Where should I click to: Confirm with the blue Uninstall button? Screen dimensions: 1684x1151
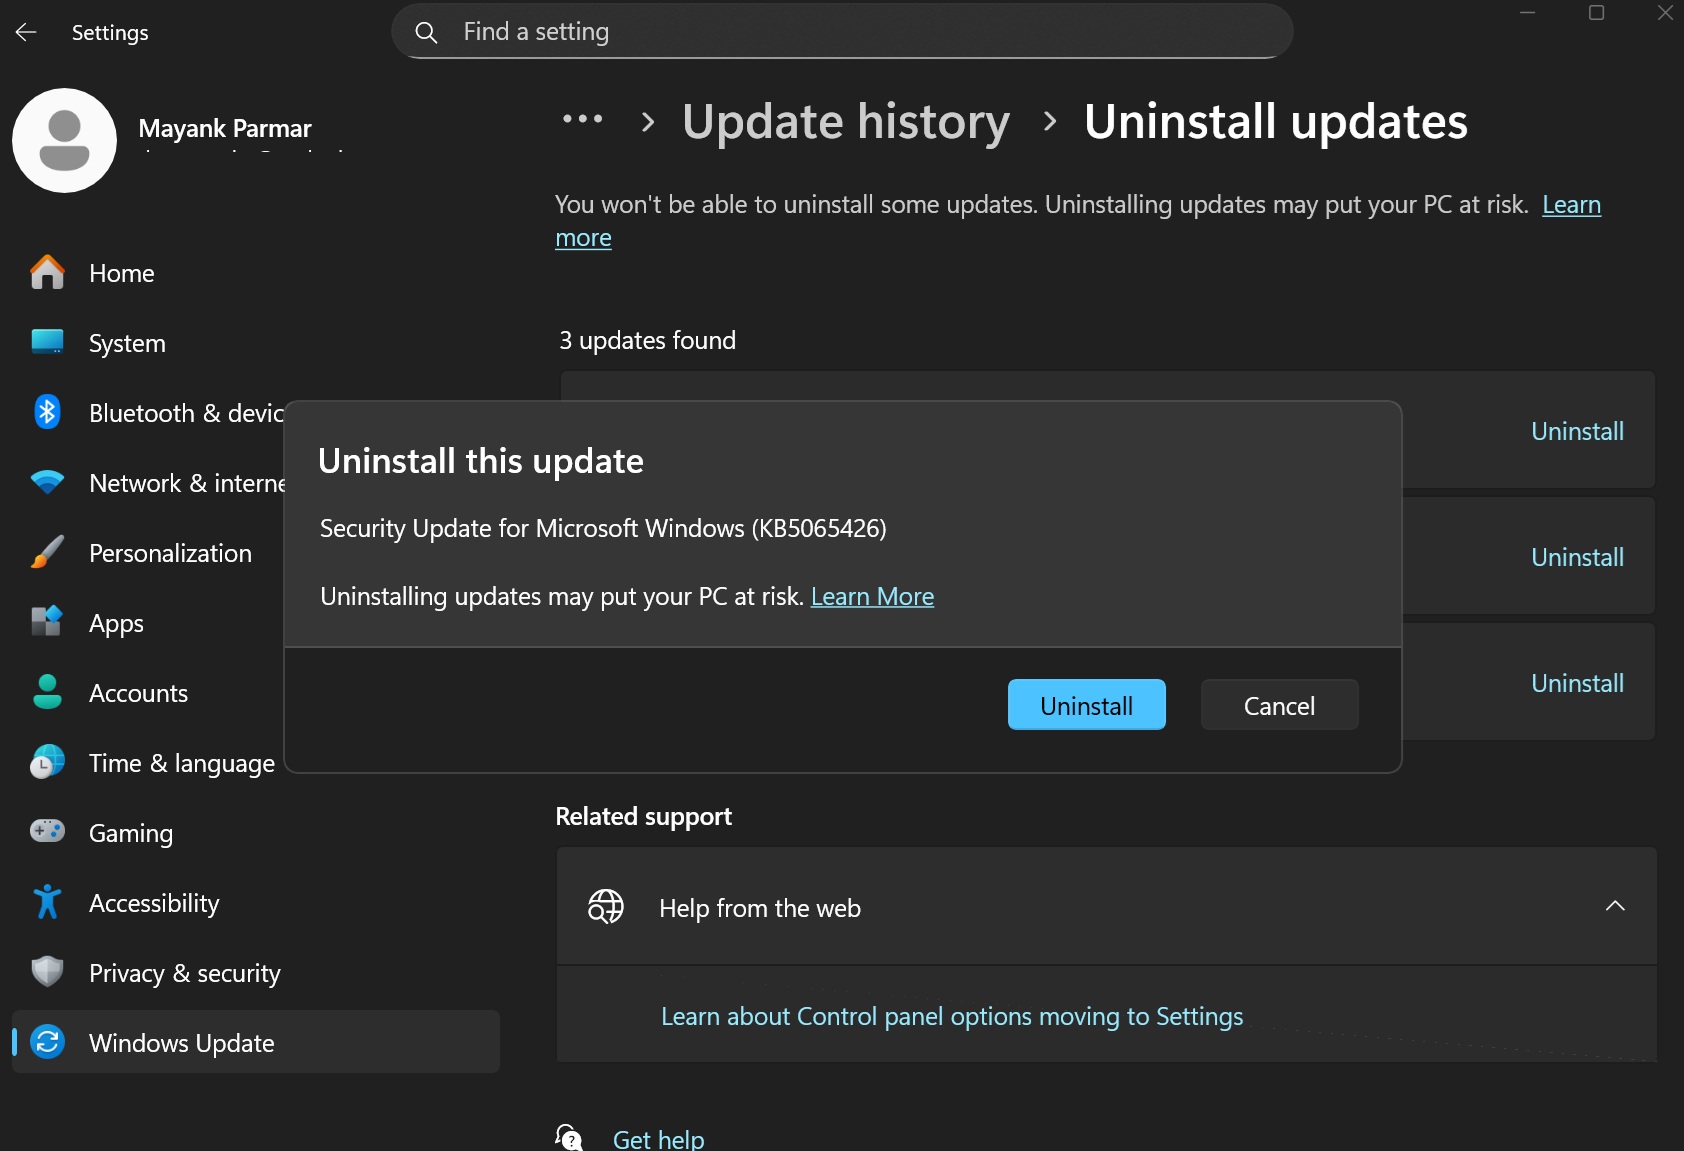[x=1086, y=705]
